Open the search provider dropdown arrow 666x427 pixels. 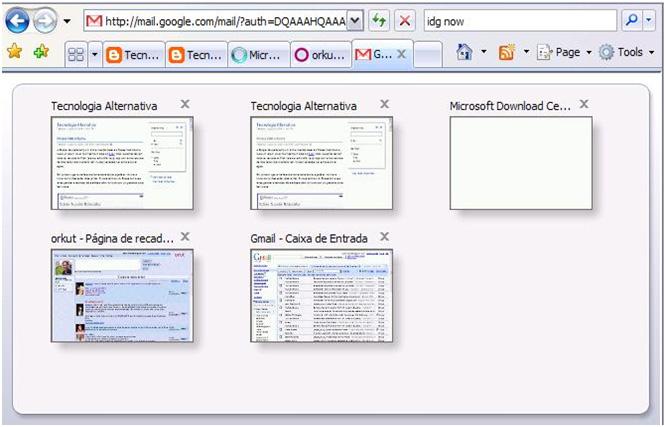649,20
